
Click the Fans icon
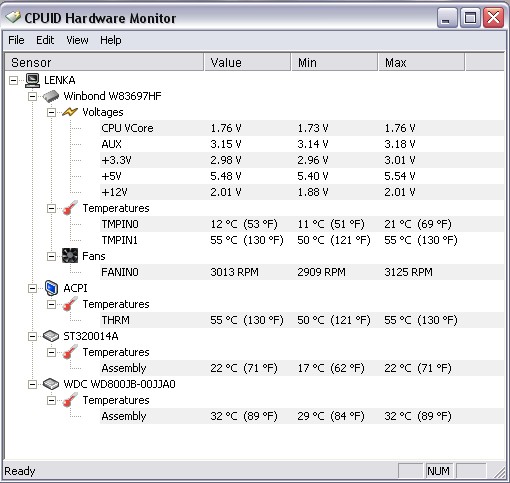click(70, 256)
